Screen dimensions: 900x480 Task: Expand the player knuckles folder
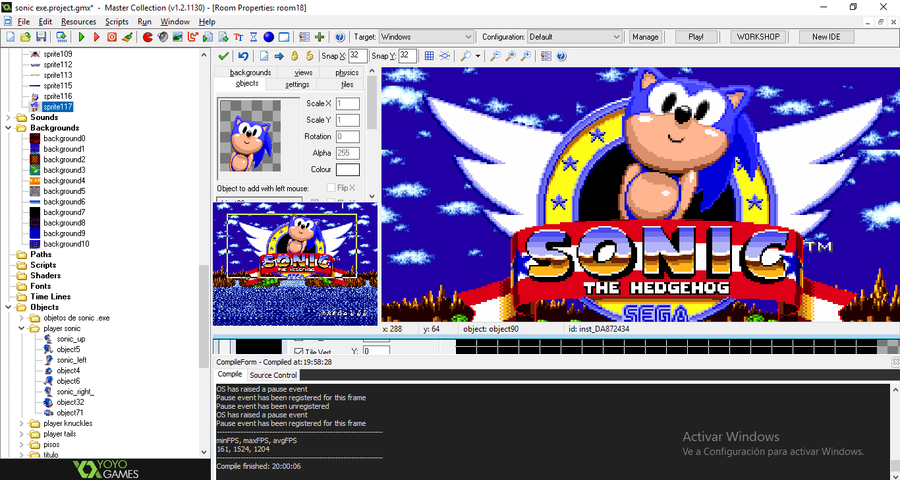point(21,423)
